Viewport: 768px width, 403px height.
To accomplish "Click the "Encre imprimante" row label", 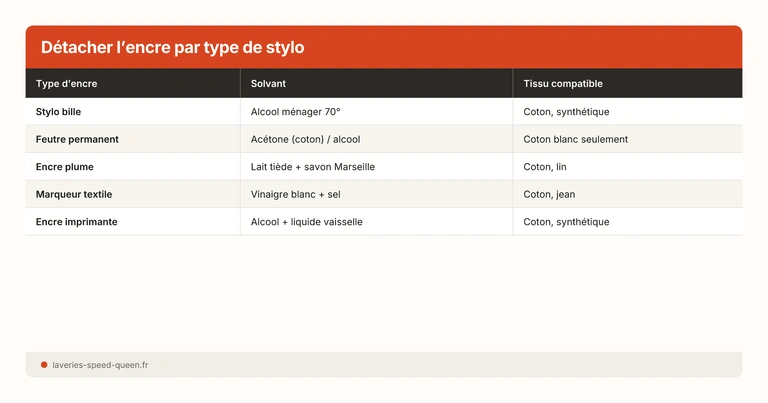I will [x=77, y=222].
